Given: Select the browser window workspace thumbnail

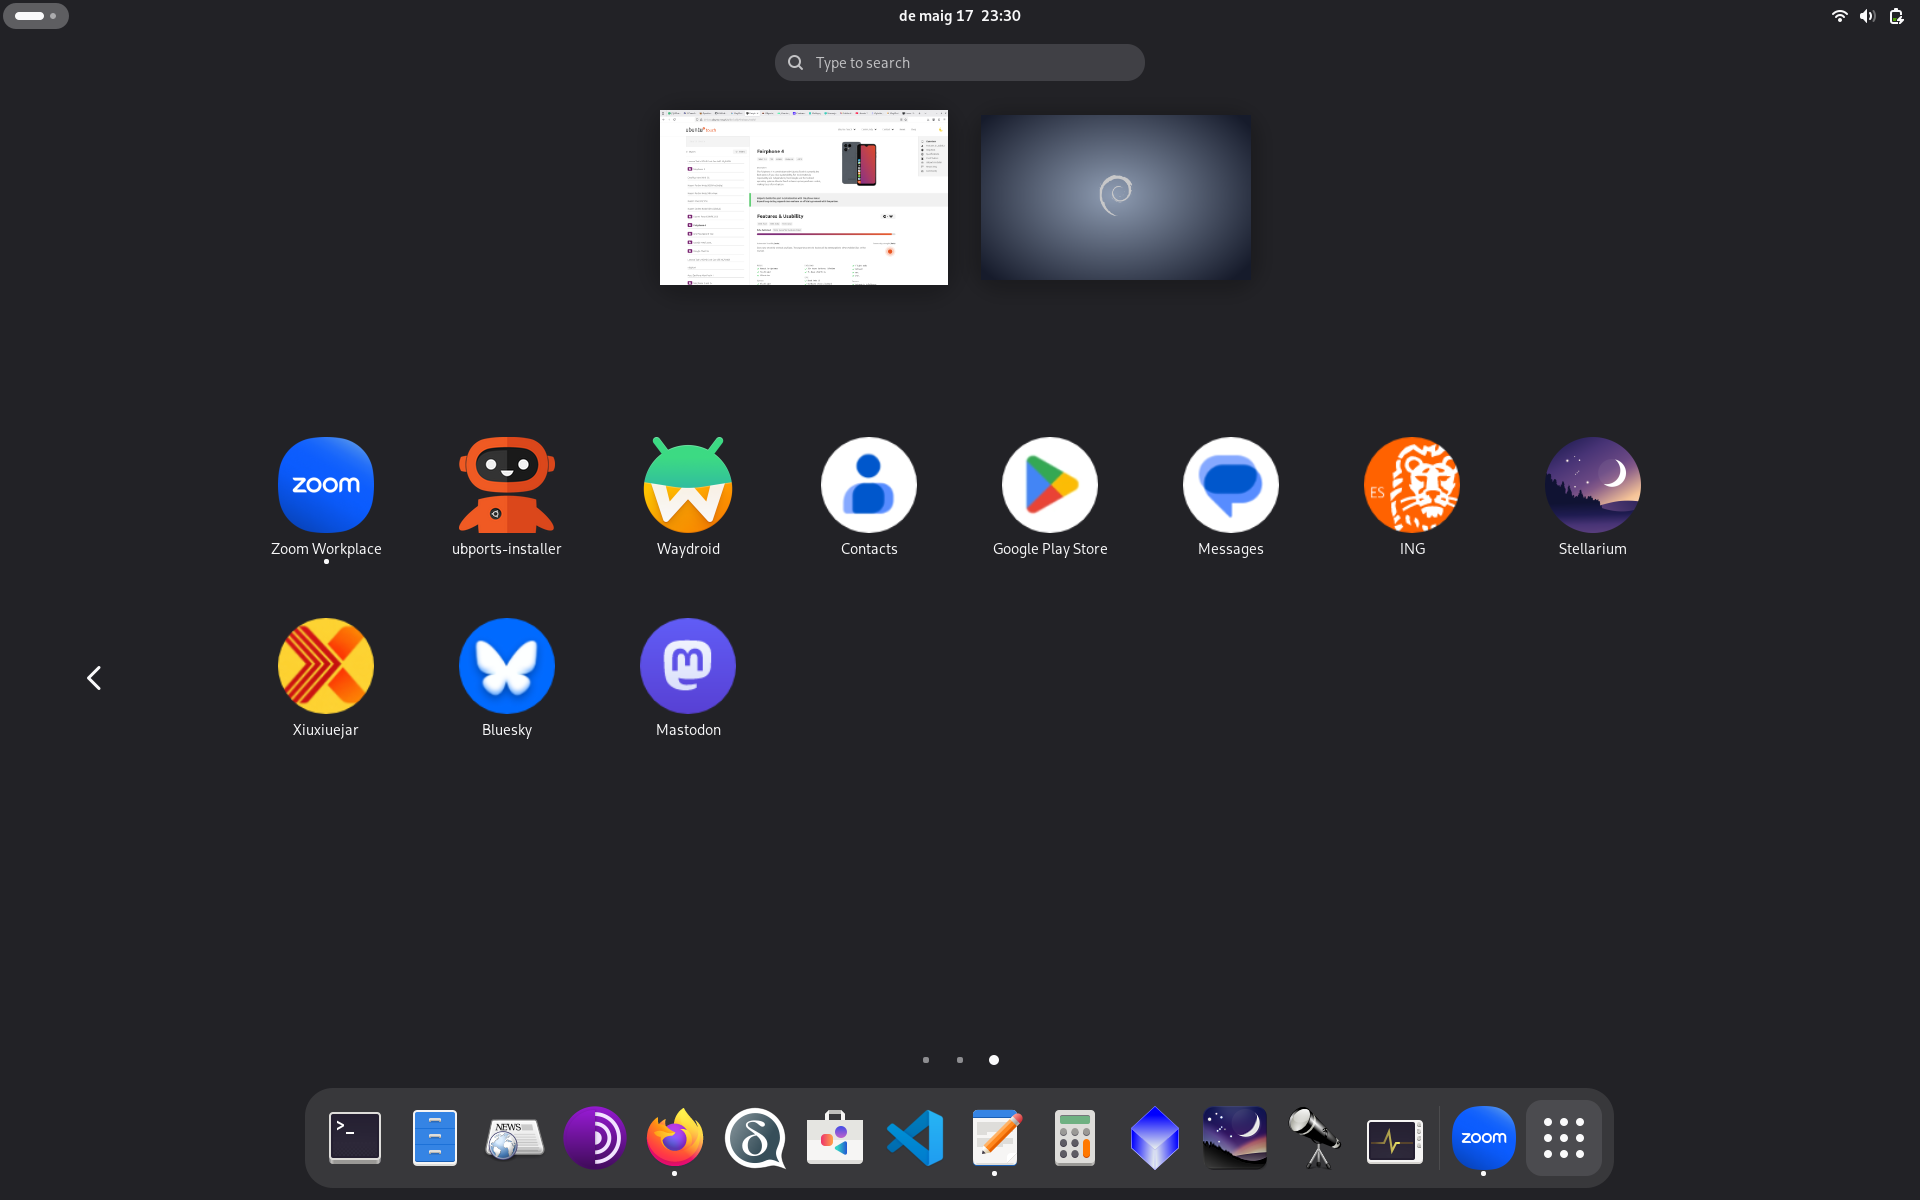Looking at the screenshot, I should click(x=804, y=197).
